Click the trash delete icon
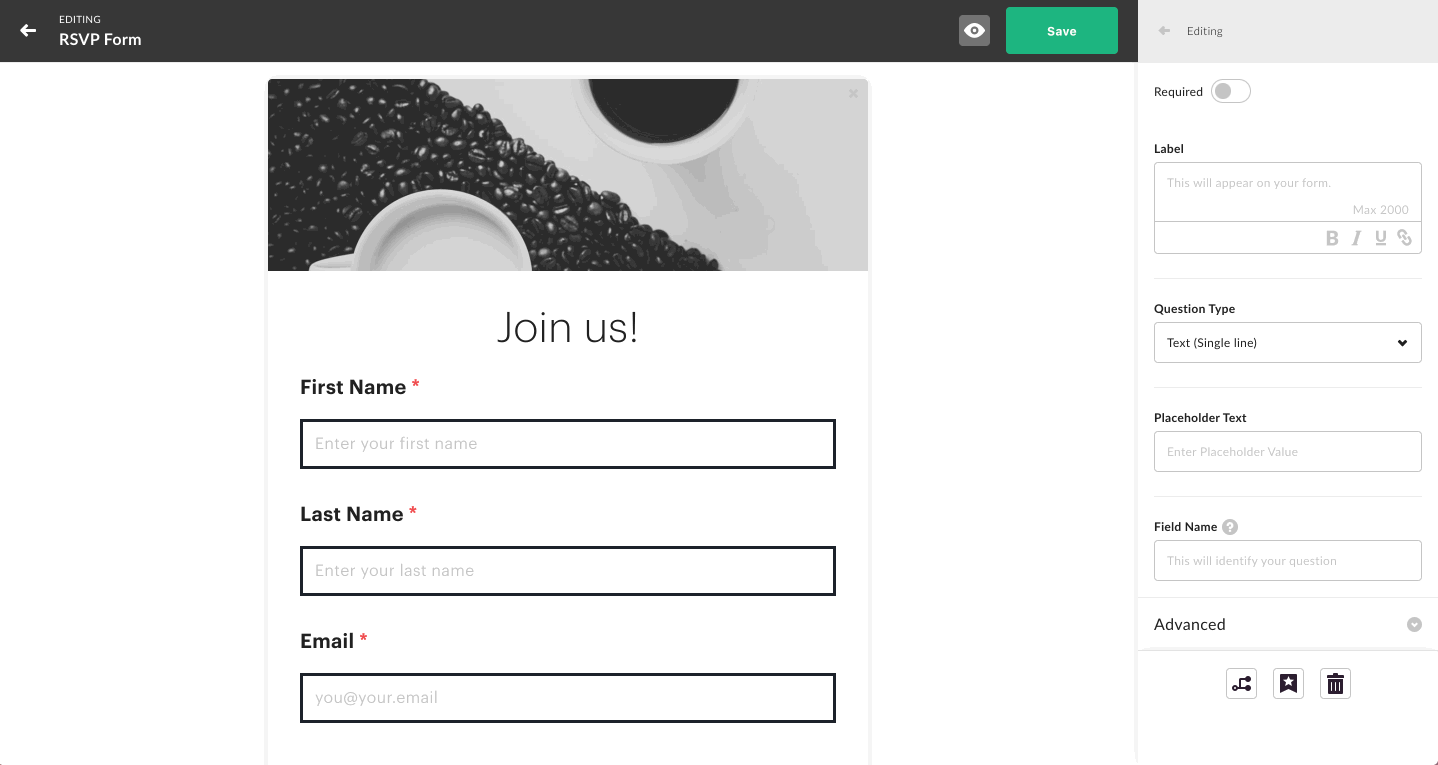 1335,684
